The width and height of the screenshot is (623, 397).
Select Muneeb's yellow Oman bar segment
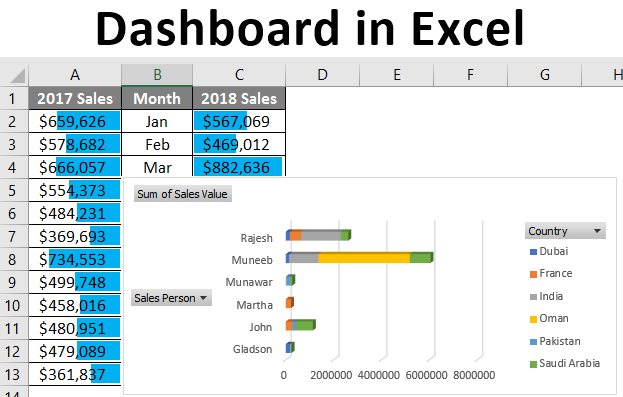(364, 258)
